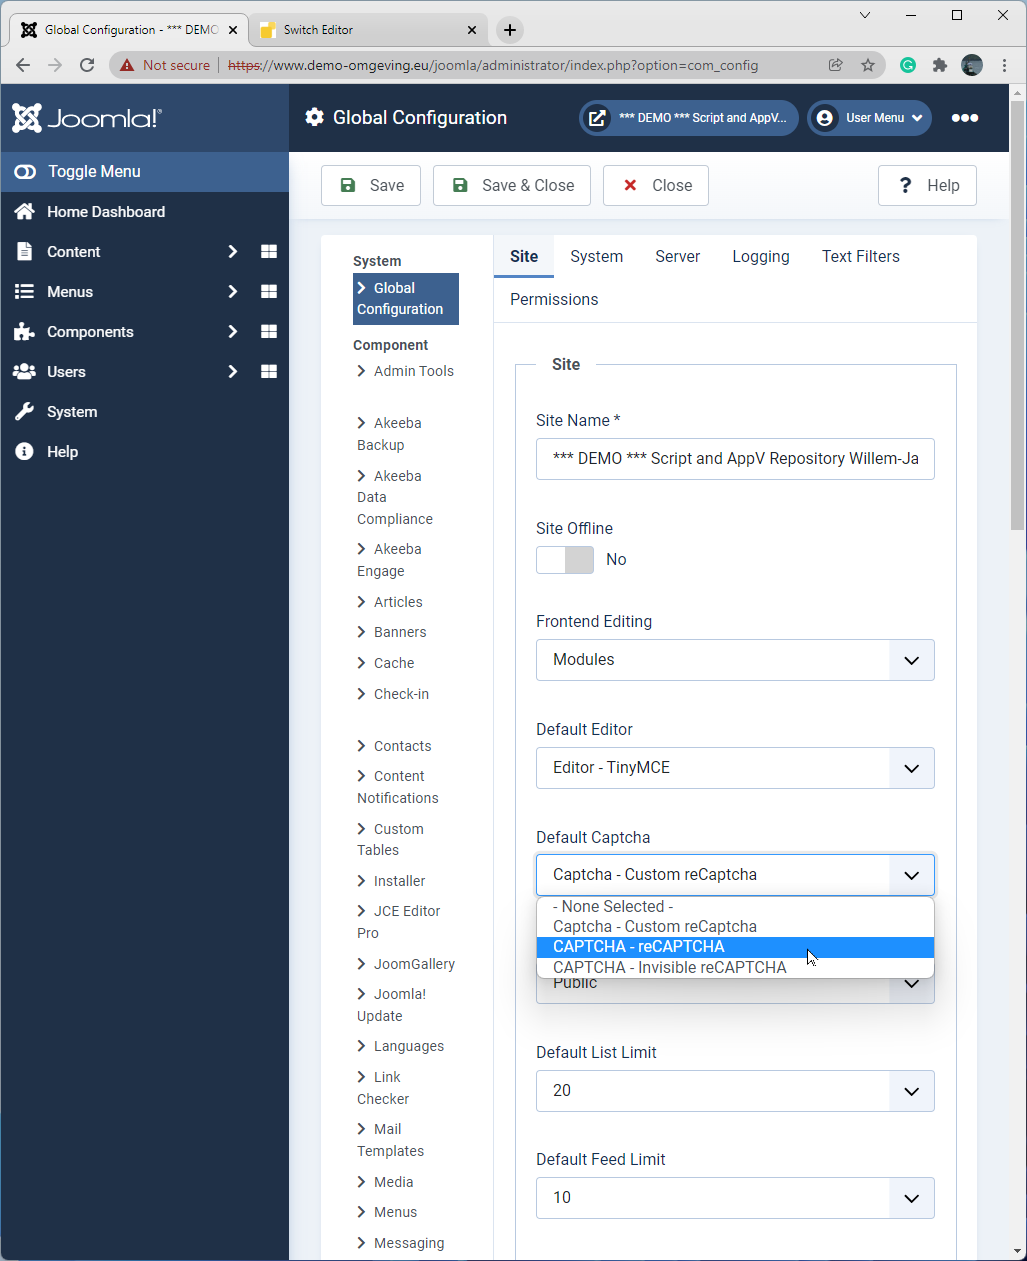Click the three-dots more options icon
Image resolution: width=1027 pixels, height=1261 pixels.
point(964,118)
